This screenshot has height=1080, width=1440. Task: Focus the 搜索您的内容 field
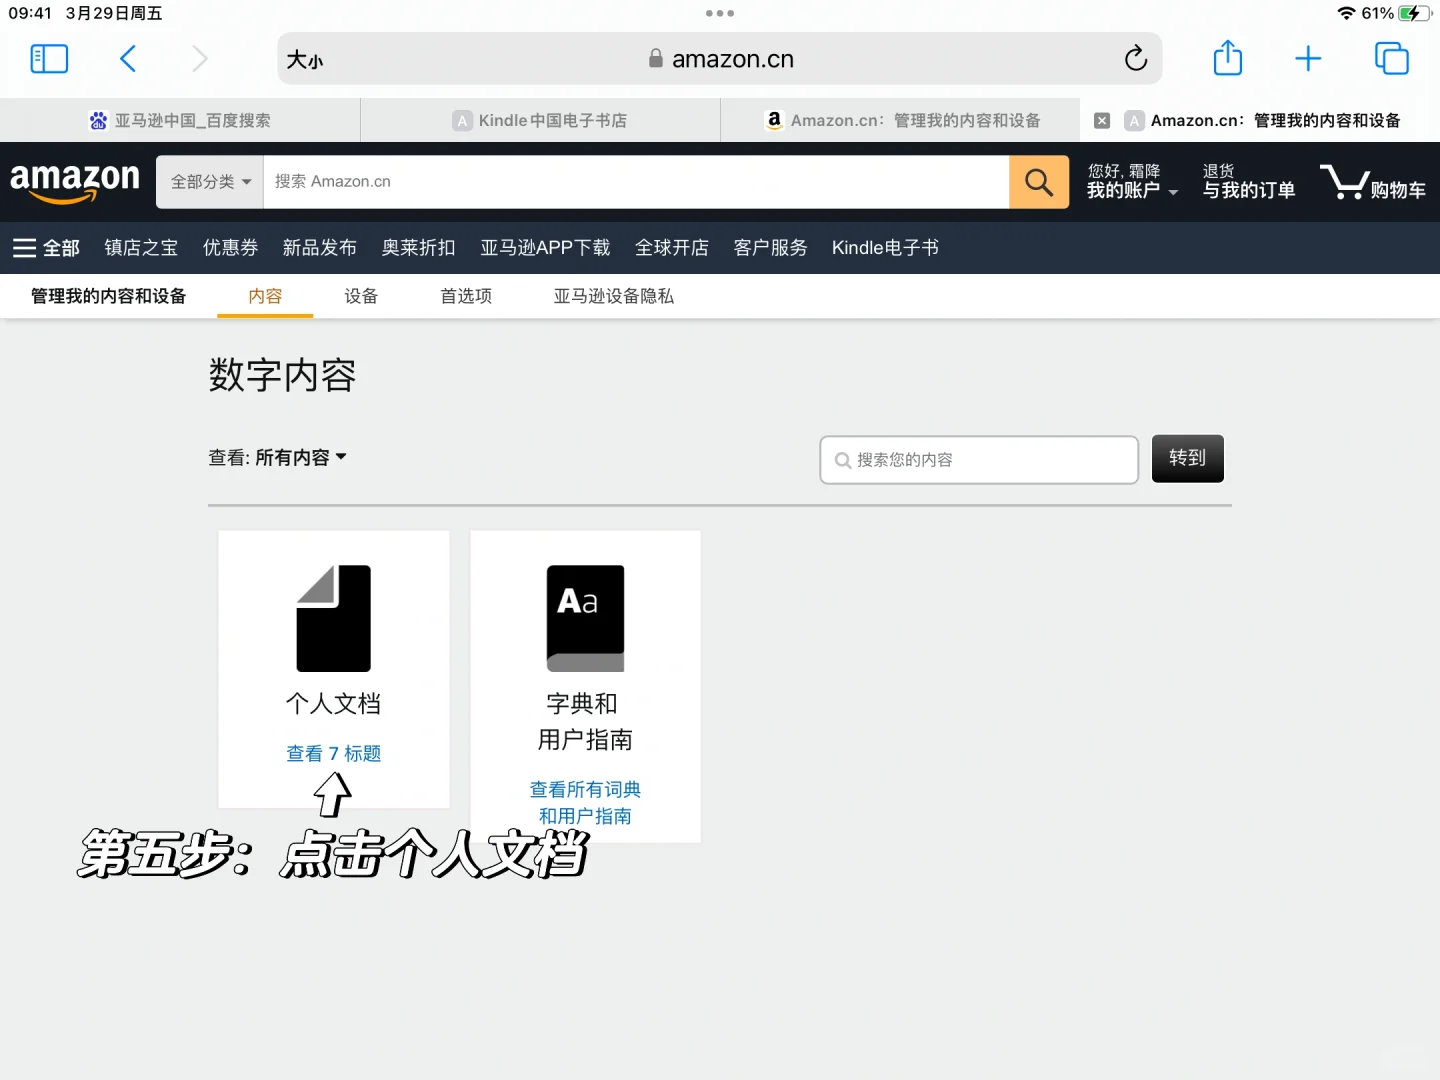[x=979, y=460]
